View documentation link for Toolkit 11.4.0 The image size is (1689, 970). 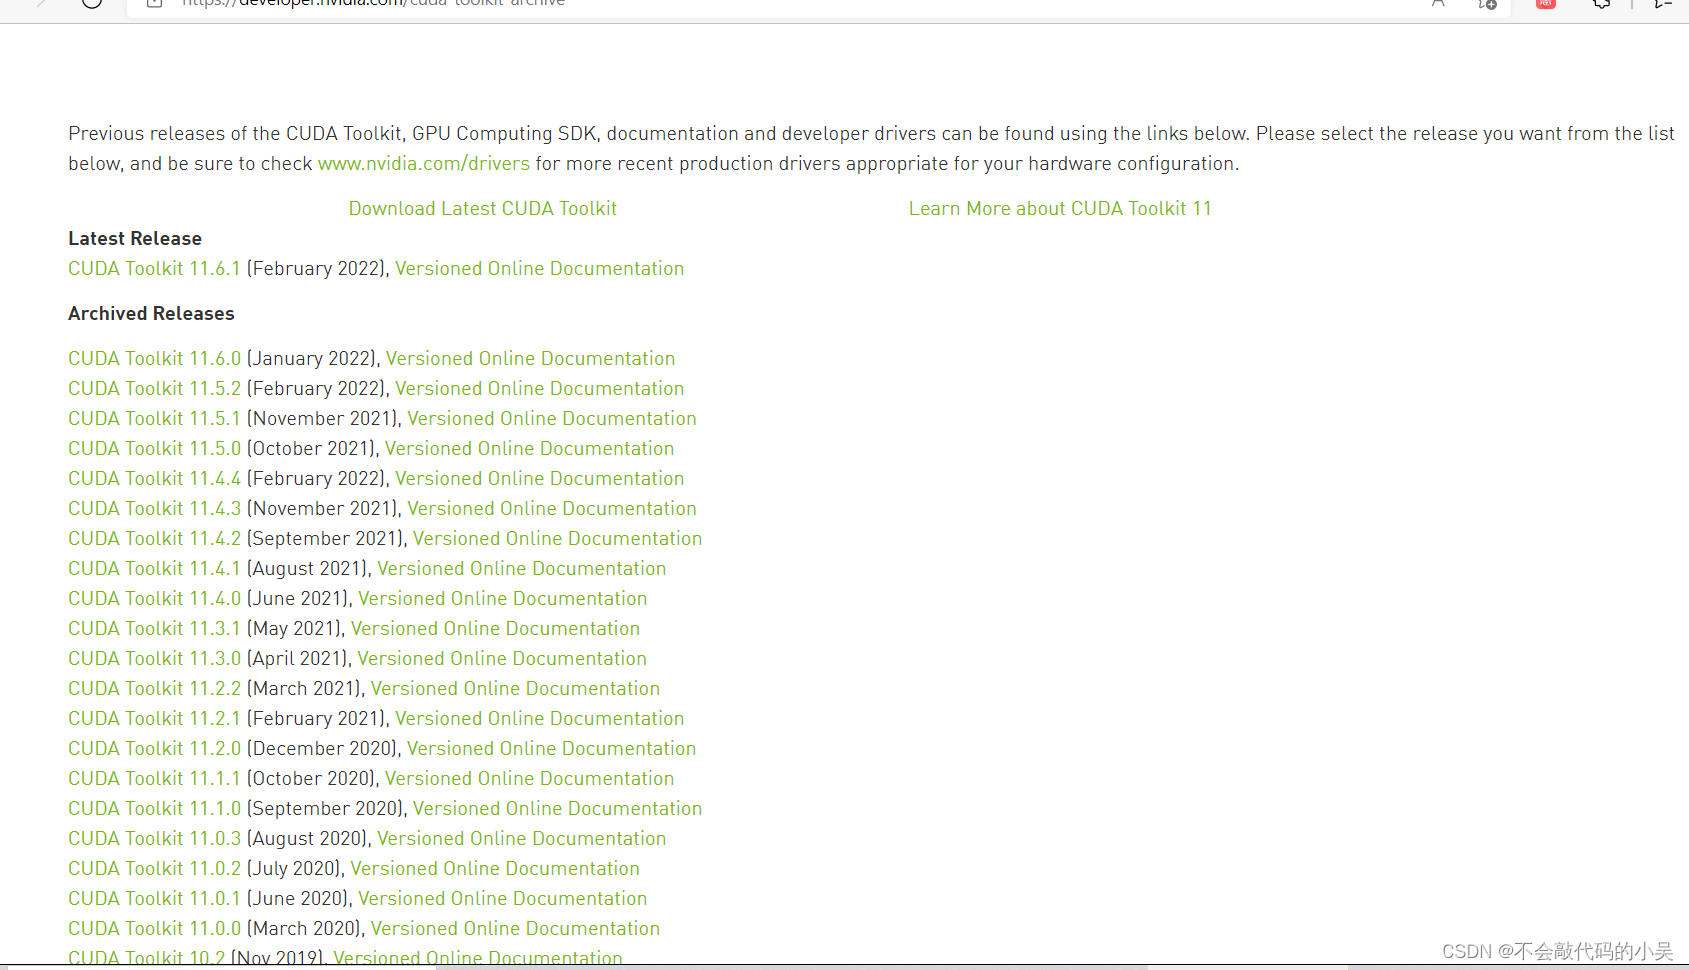[503, 599]
